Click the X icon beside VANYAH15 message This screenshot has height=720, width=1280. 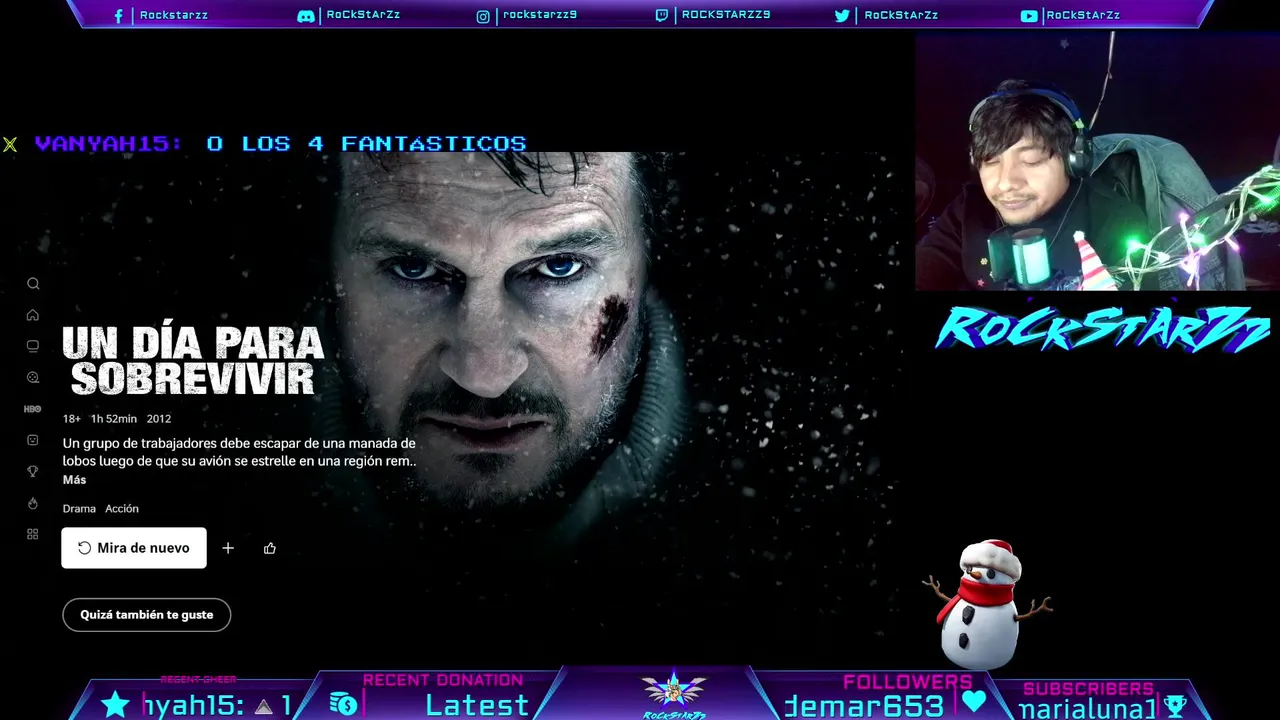coord(10,145)
